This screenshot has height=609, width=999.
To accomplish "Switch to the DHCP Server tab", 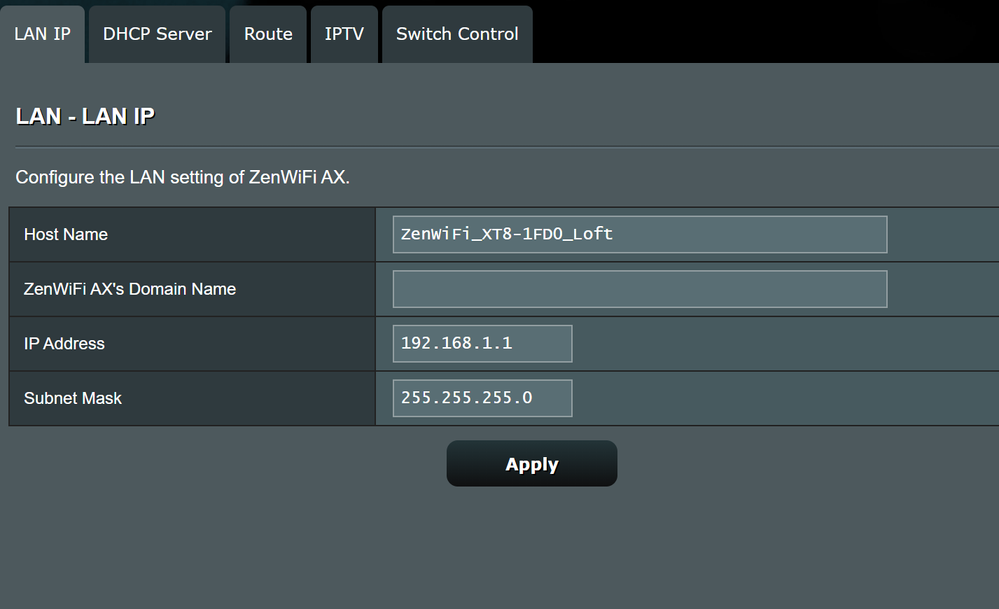I will [157, 34].
